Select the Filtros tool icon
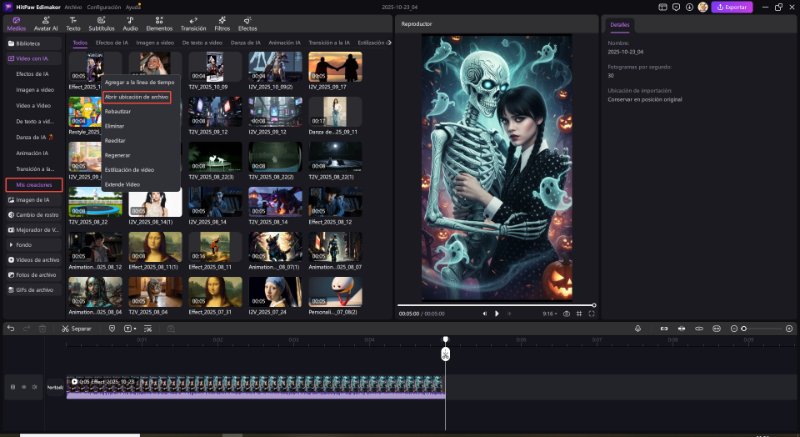The image size is (800, 437). (x=222, y=23)
